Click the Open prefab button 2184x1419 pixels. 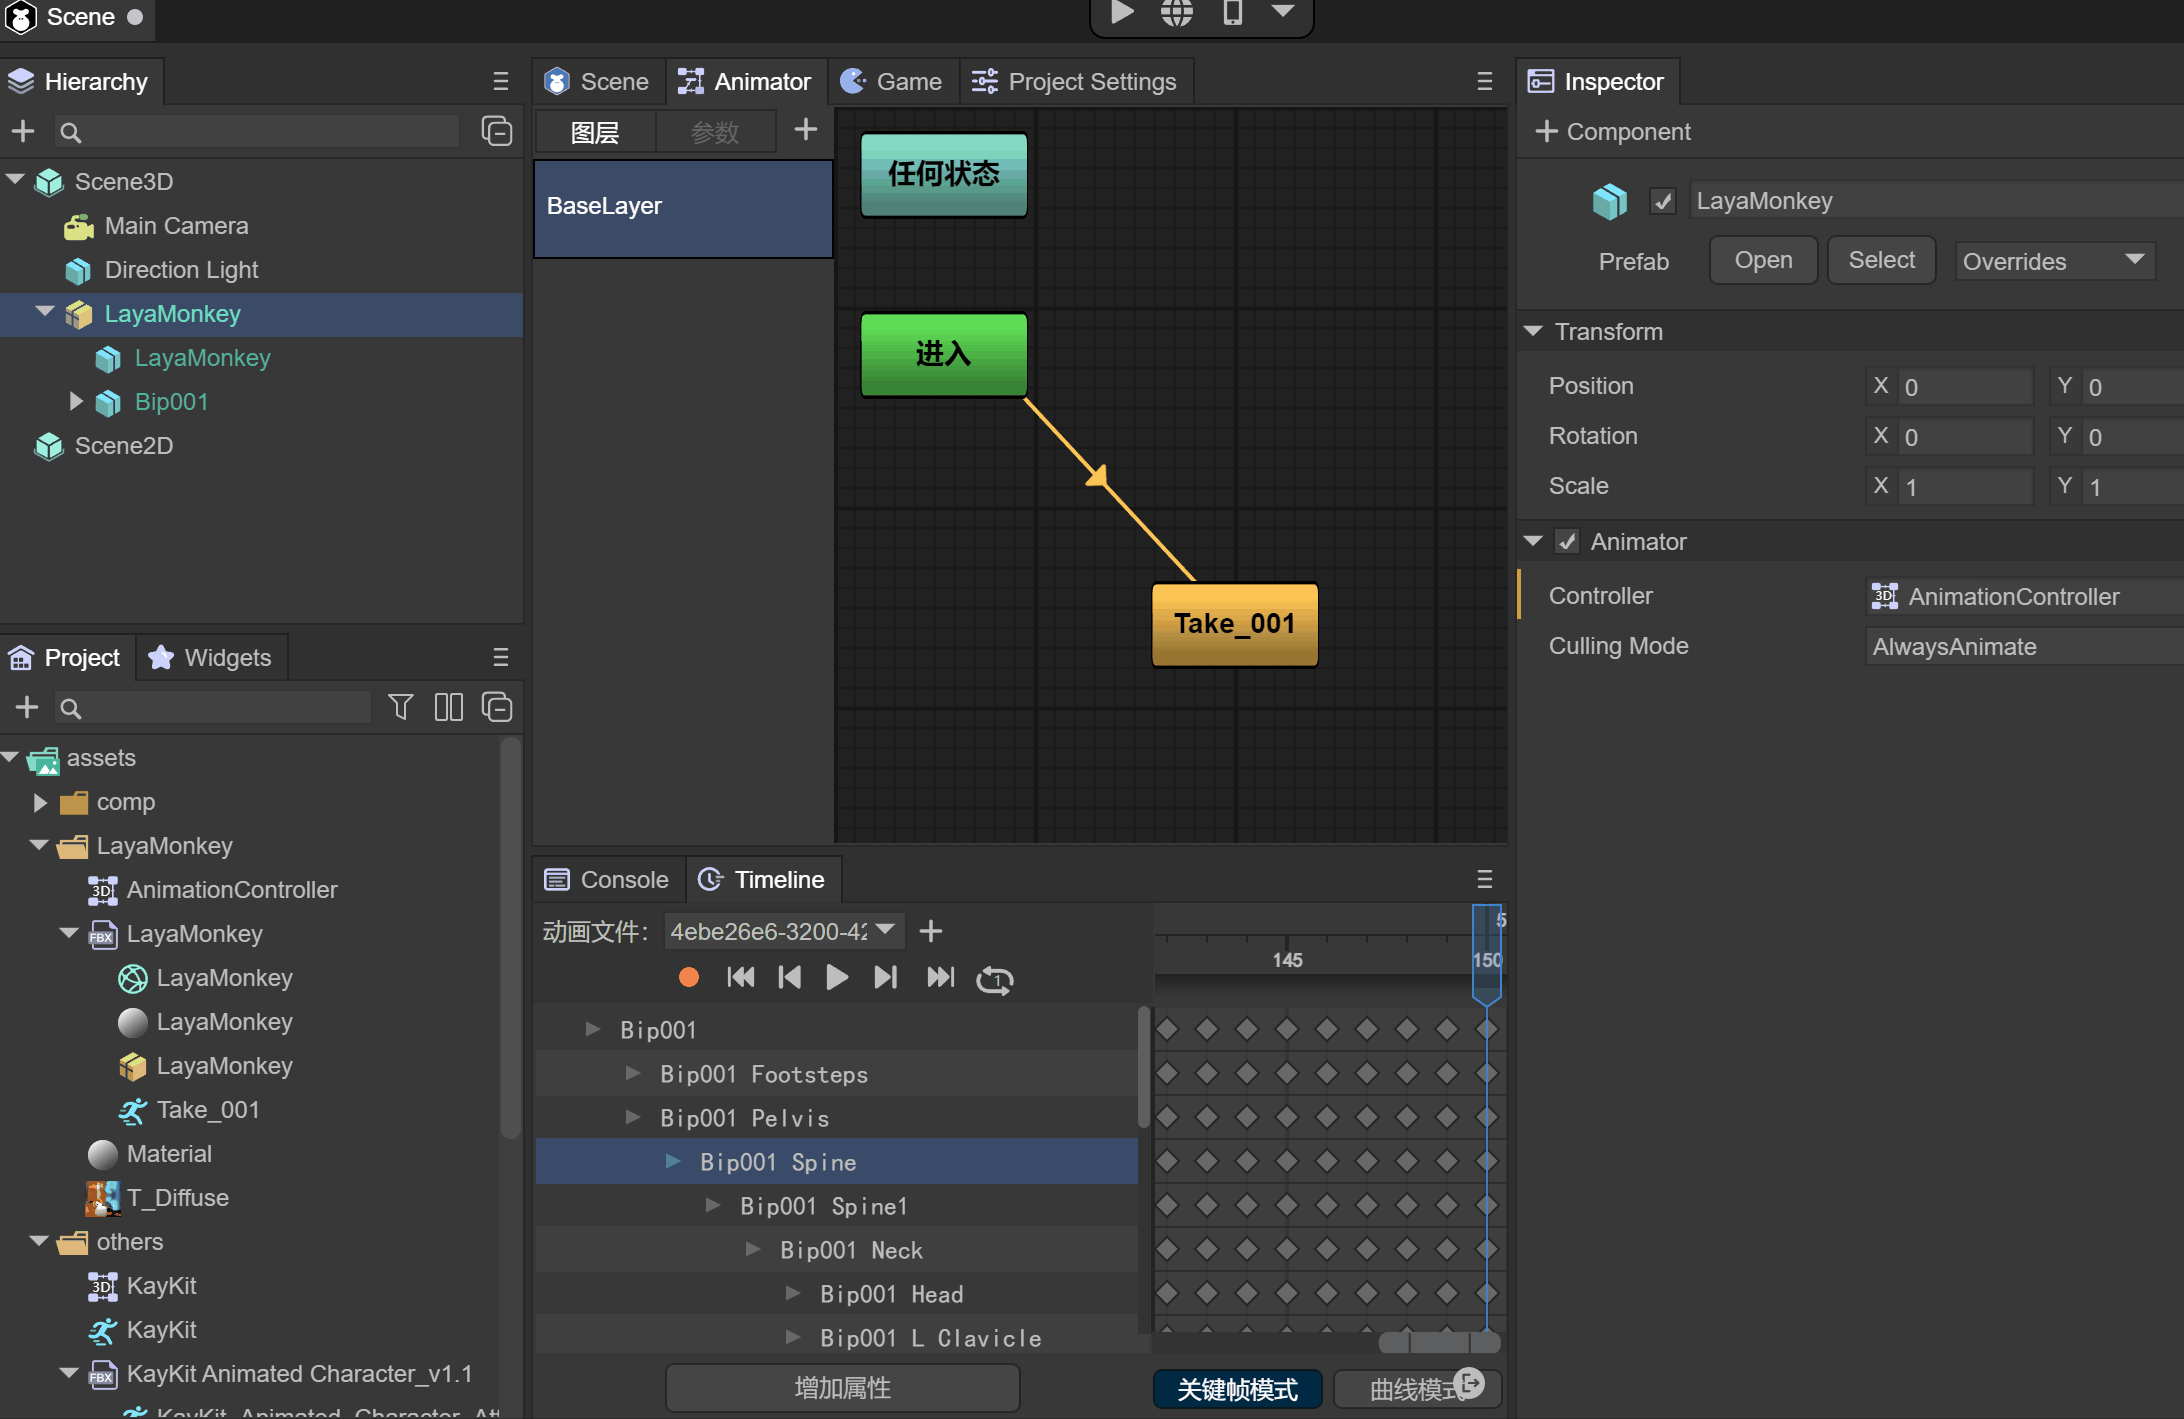[1762, 260]
